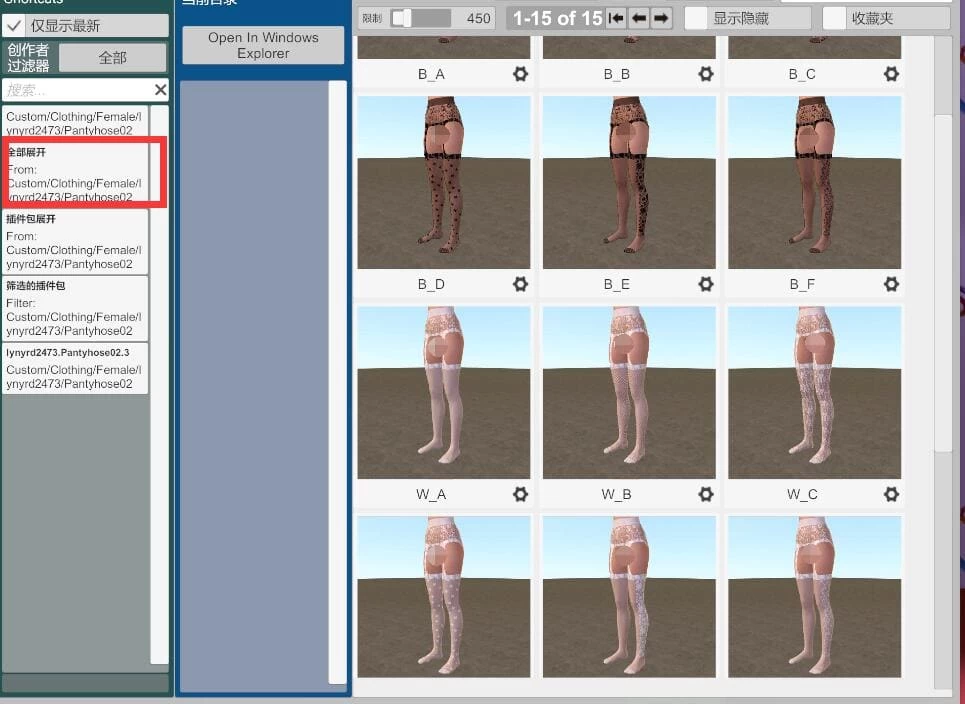Open settings gear for B_F thumbnail
Viewport: 965px width, 704px height.
pos(891,284)
